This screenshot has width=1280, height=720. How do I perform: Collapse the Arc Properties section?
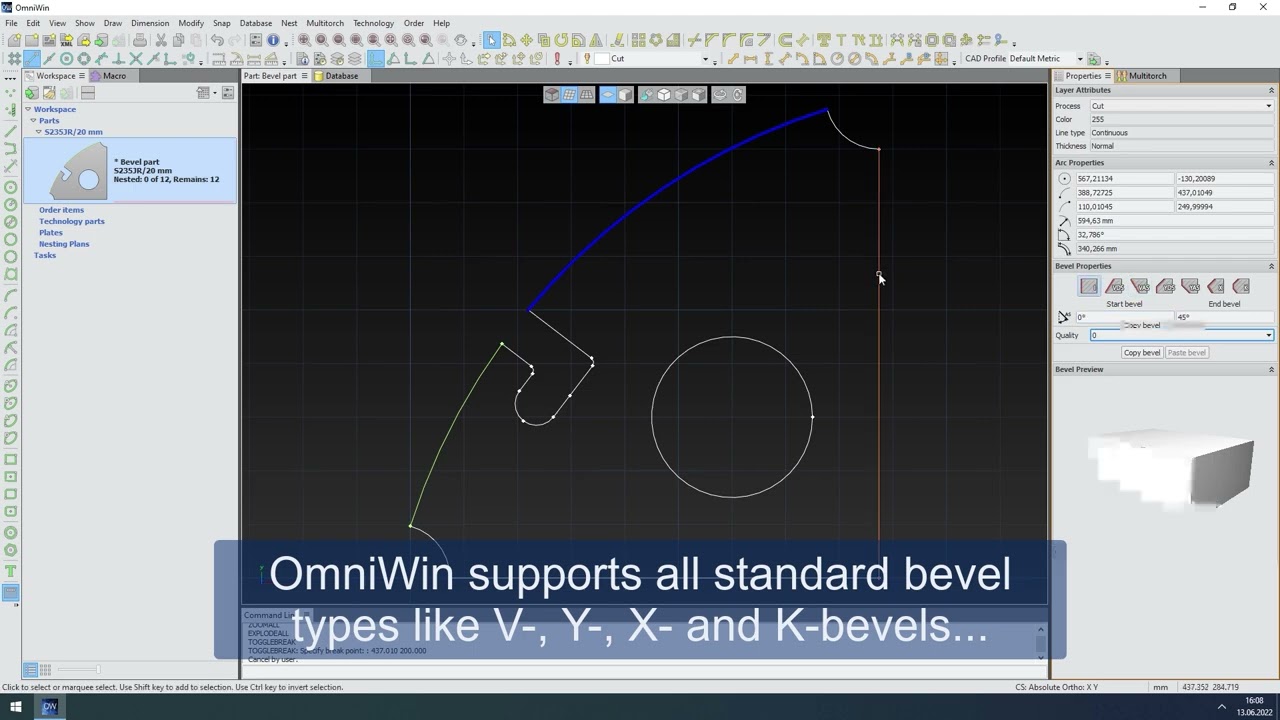click(x=1271, y=163)
